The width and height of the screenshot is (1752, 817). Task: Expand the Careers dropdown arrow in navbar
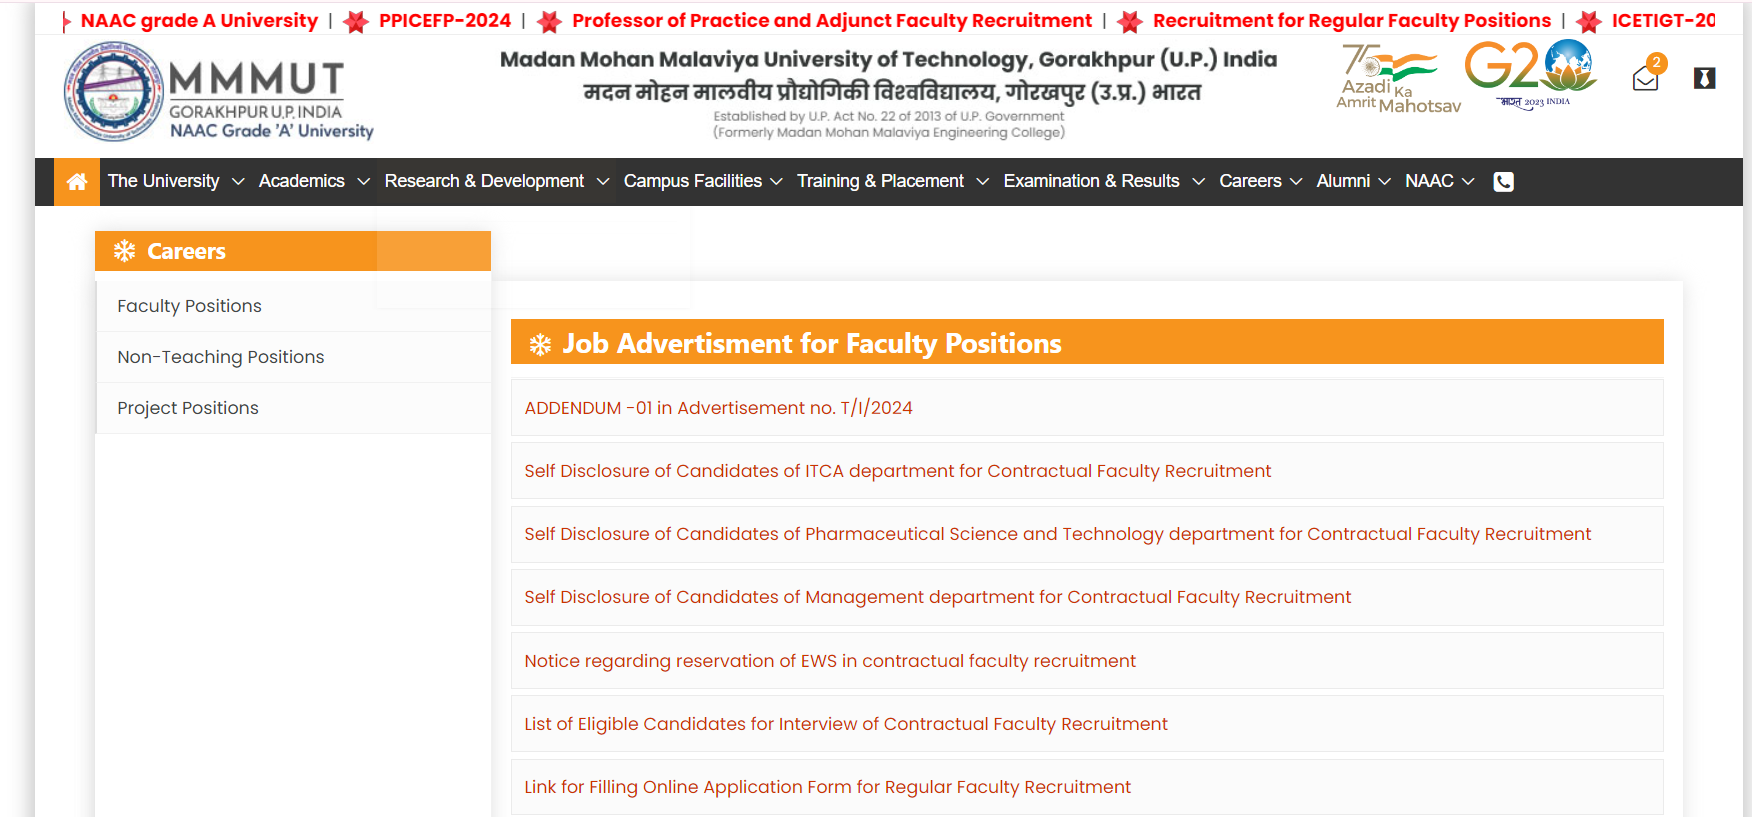point(1296,182)
